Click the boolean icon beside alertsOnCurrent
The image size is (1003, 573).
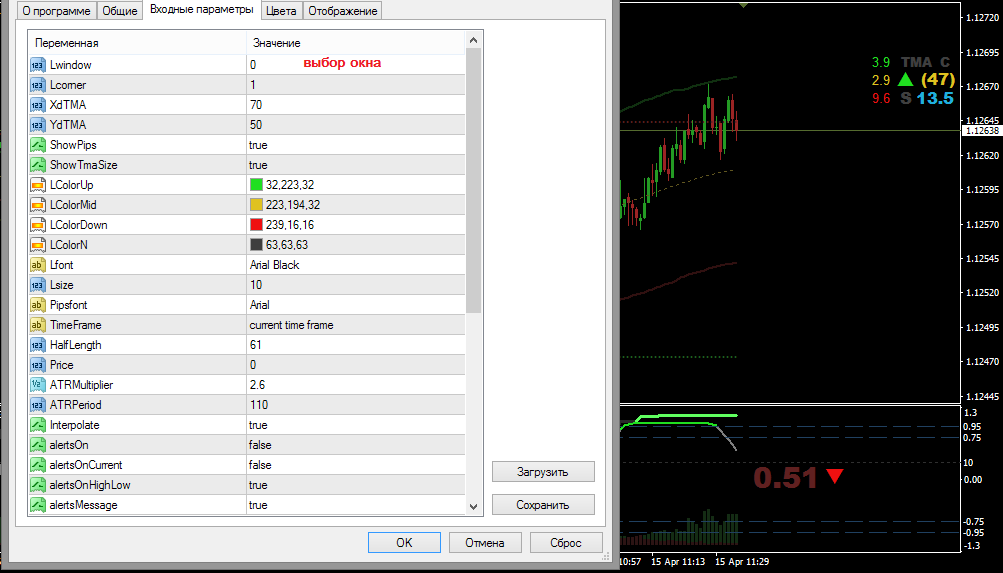[x=38, y=465]
